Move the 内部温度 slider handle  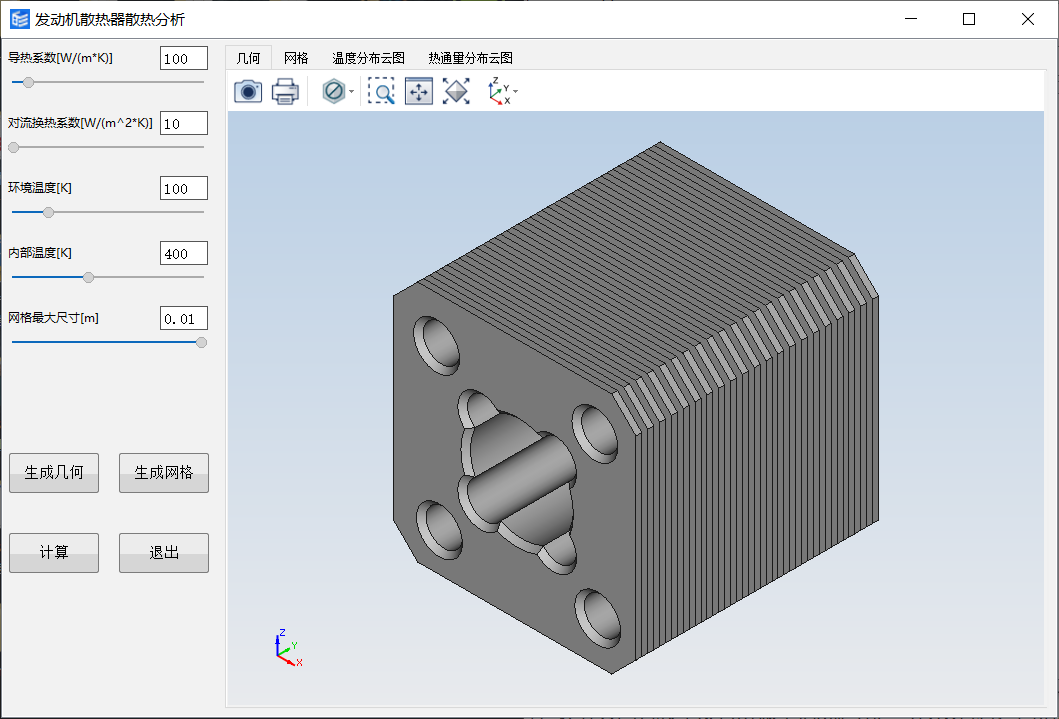88,277
